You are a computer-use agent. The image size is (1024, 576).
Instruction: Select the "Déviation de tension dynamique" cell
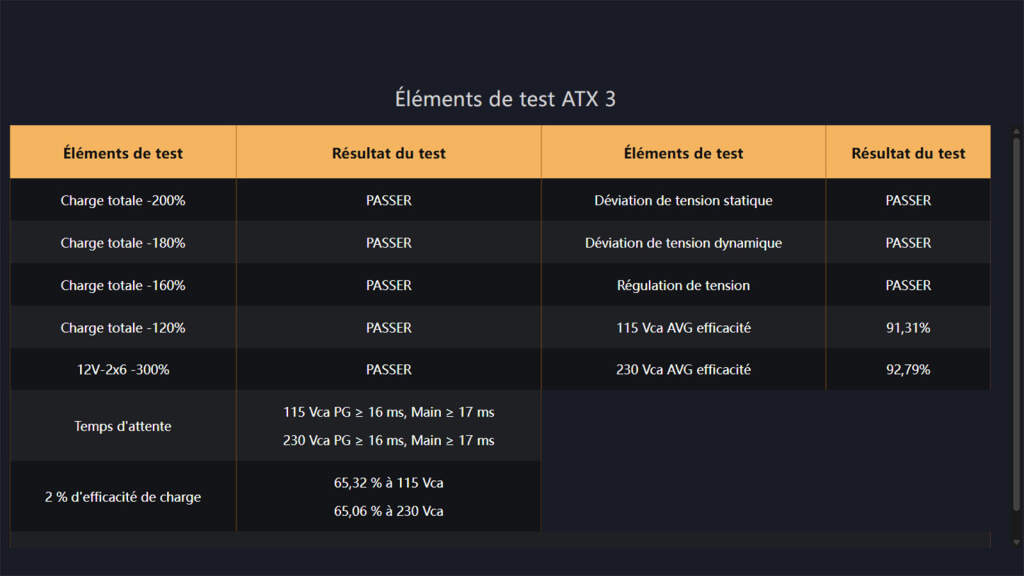tap(683, 243)
